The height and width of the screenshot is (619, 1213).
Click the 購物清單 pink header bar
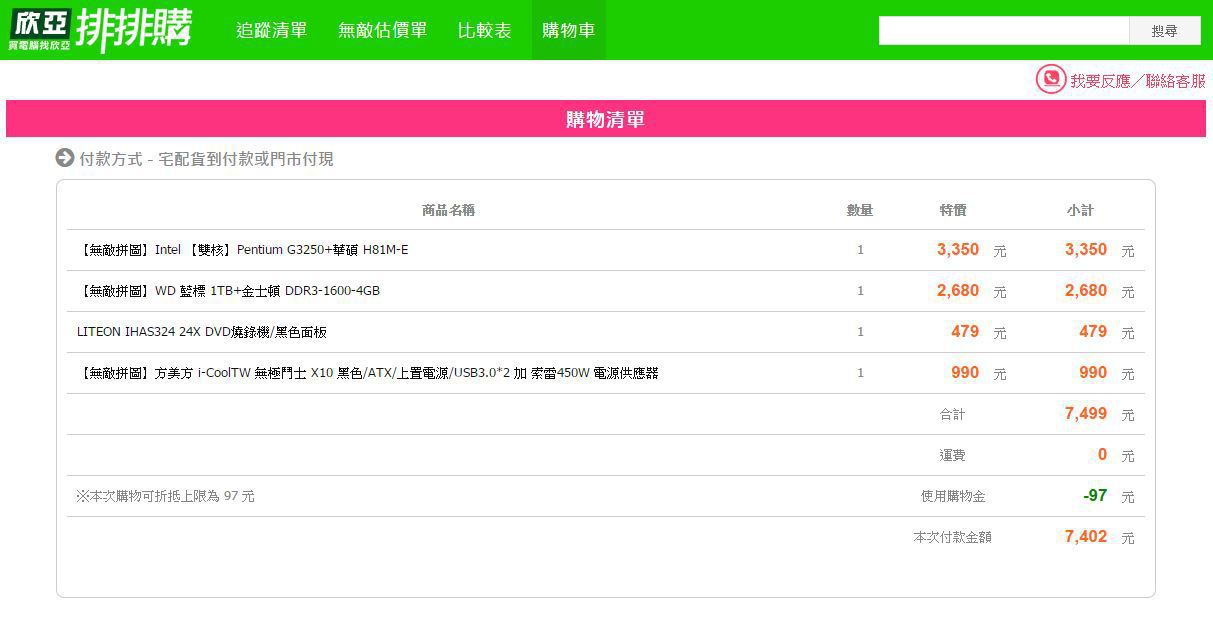pos(606,119)
